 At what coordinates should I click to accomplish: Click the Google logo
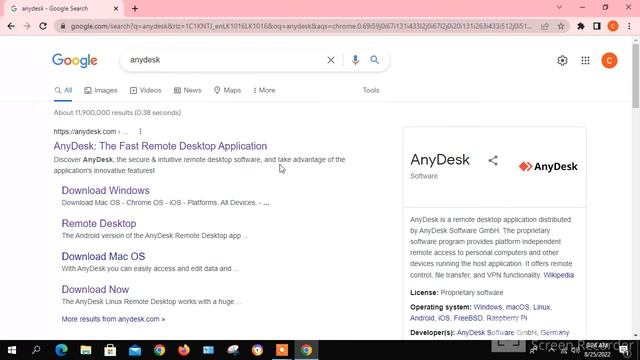click(75, 60)
